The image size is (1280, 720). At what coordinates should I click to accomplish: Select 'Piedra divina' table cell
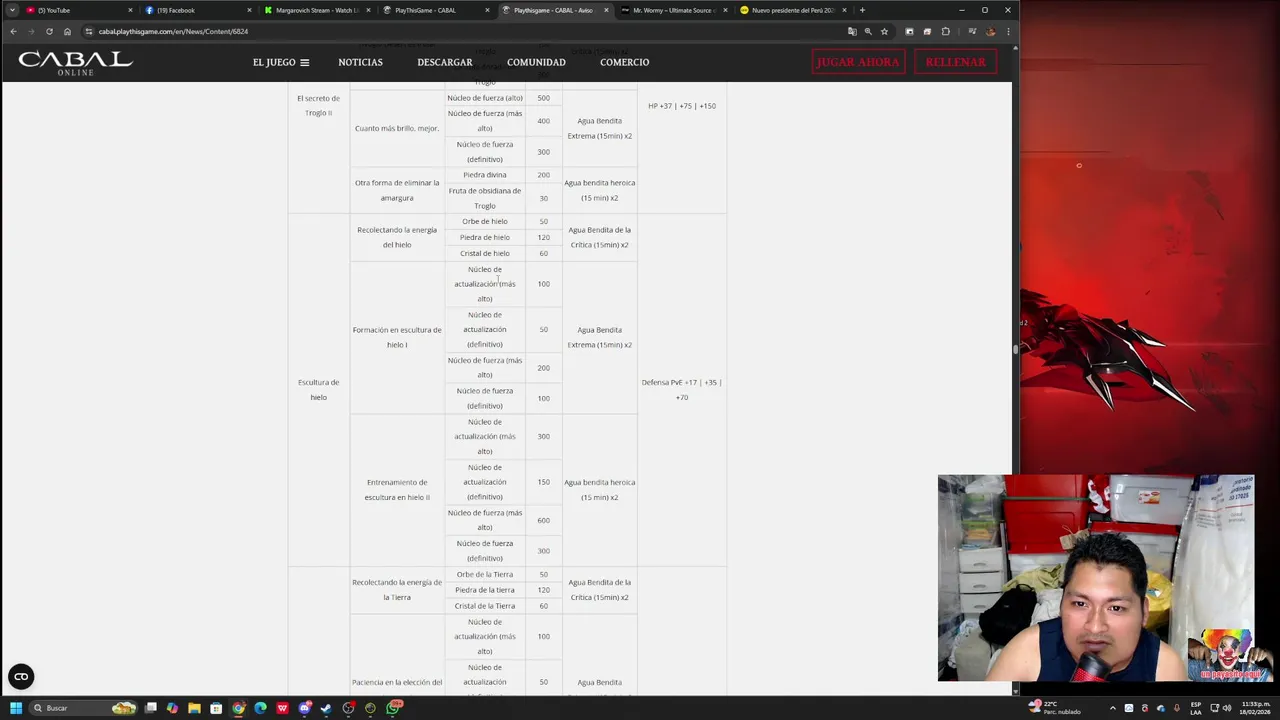point(485,175)
